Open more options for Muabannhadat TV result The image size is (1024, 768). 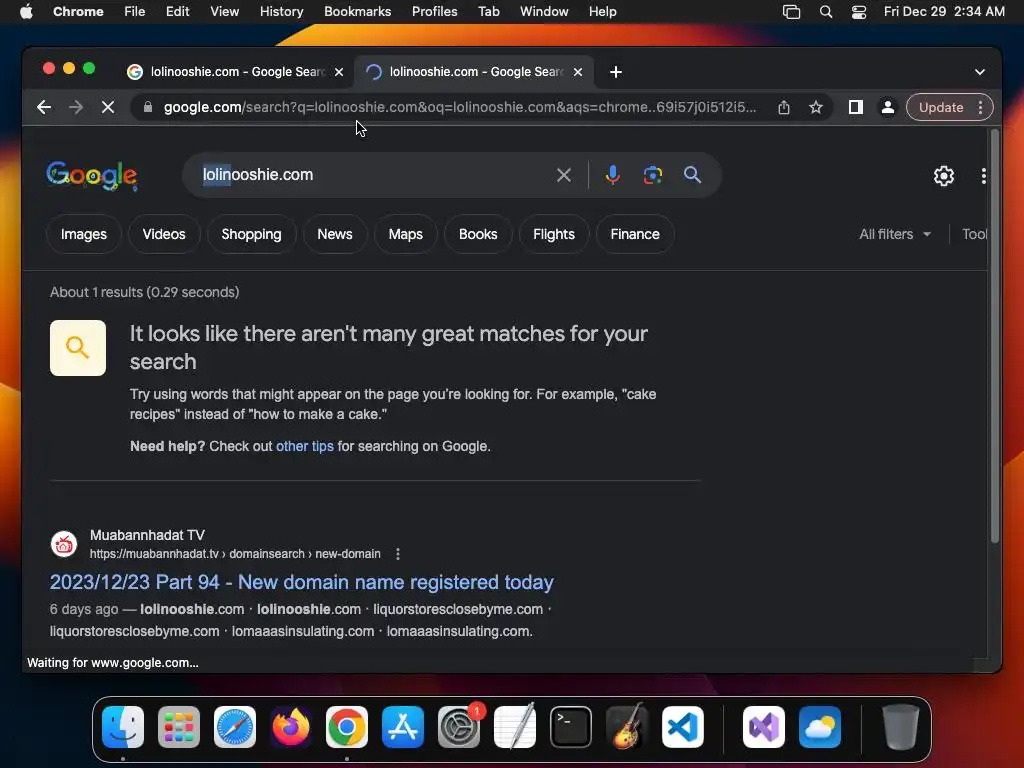point(398,554)
